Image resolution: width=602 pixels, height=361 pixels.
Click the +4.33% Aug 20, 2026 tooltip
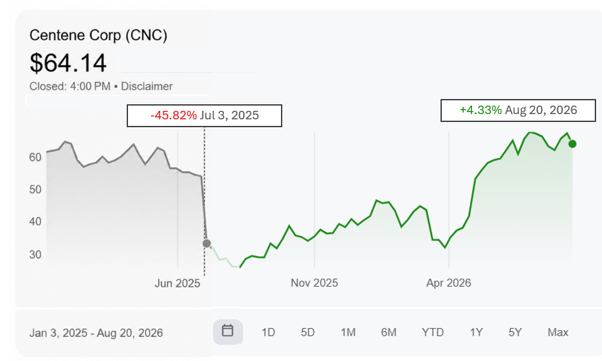click(518, 110)
